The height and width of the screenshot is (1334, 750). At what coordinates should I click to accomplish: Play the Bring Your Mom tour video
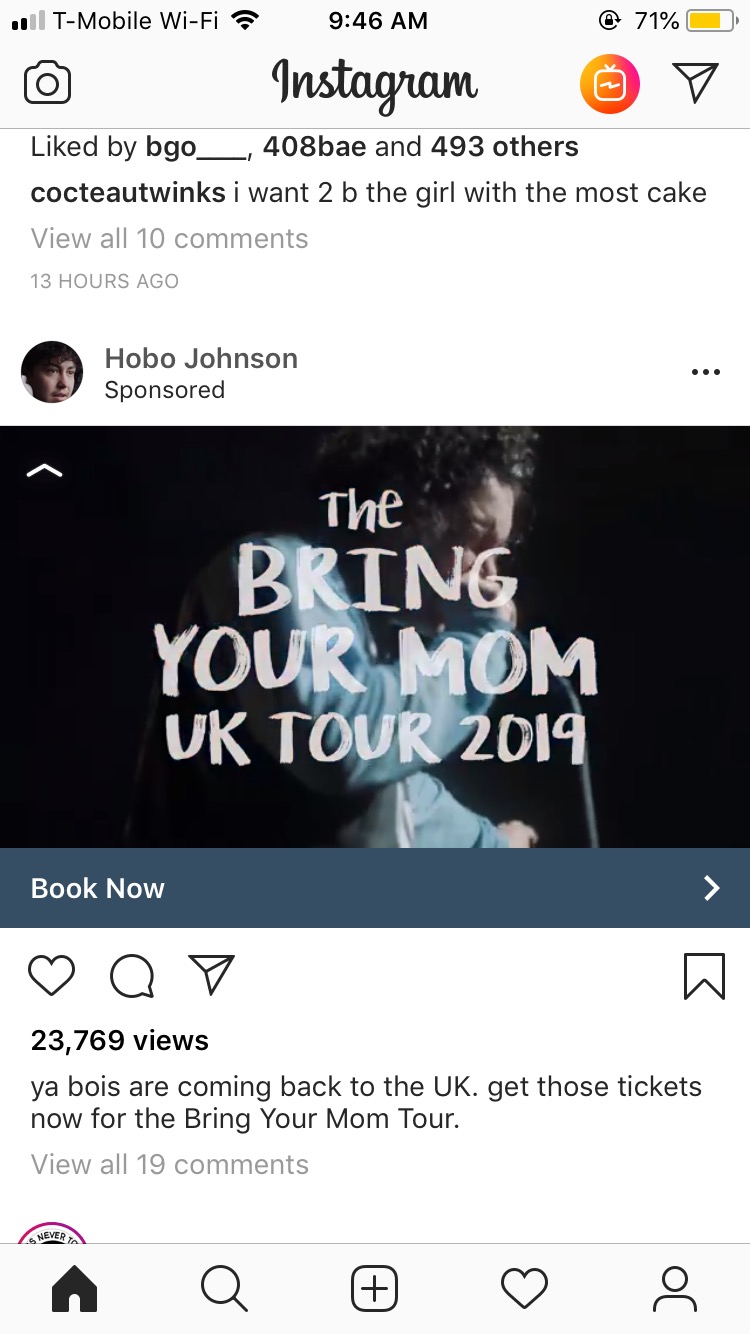(375, 637)
